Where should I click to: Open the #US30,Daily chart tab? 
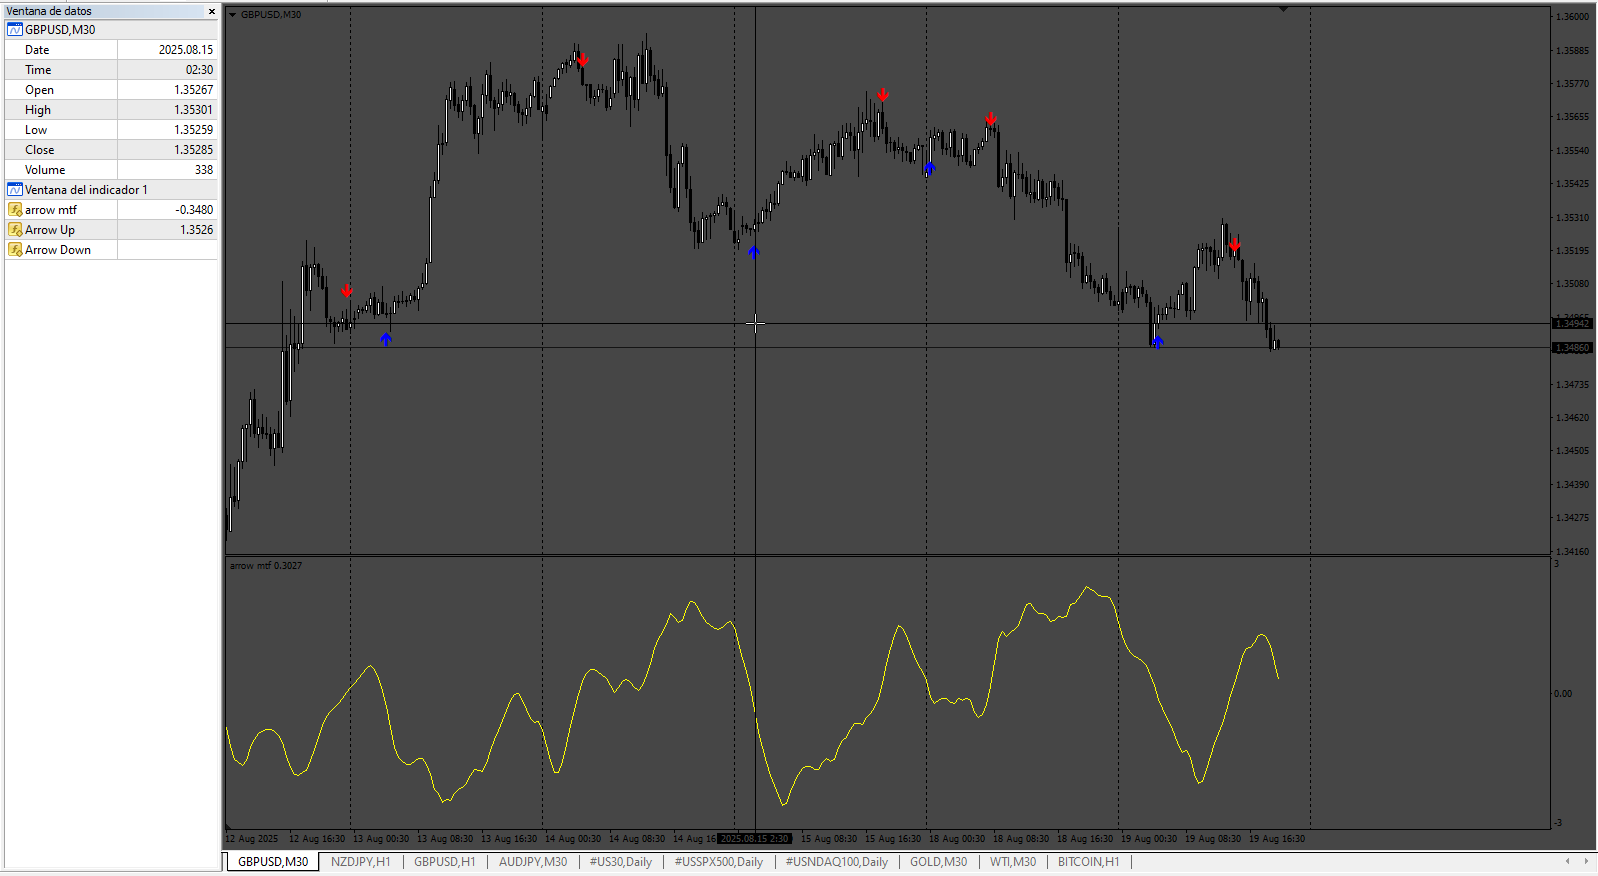coord(621,862)
